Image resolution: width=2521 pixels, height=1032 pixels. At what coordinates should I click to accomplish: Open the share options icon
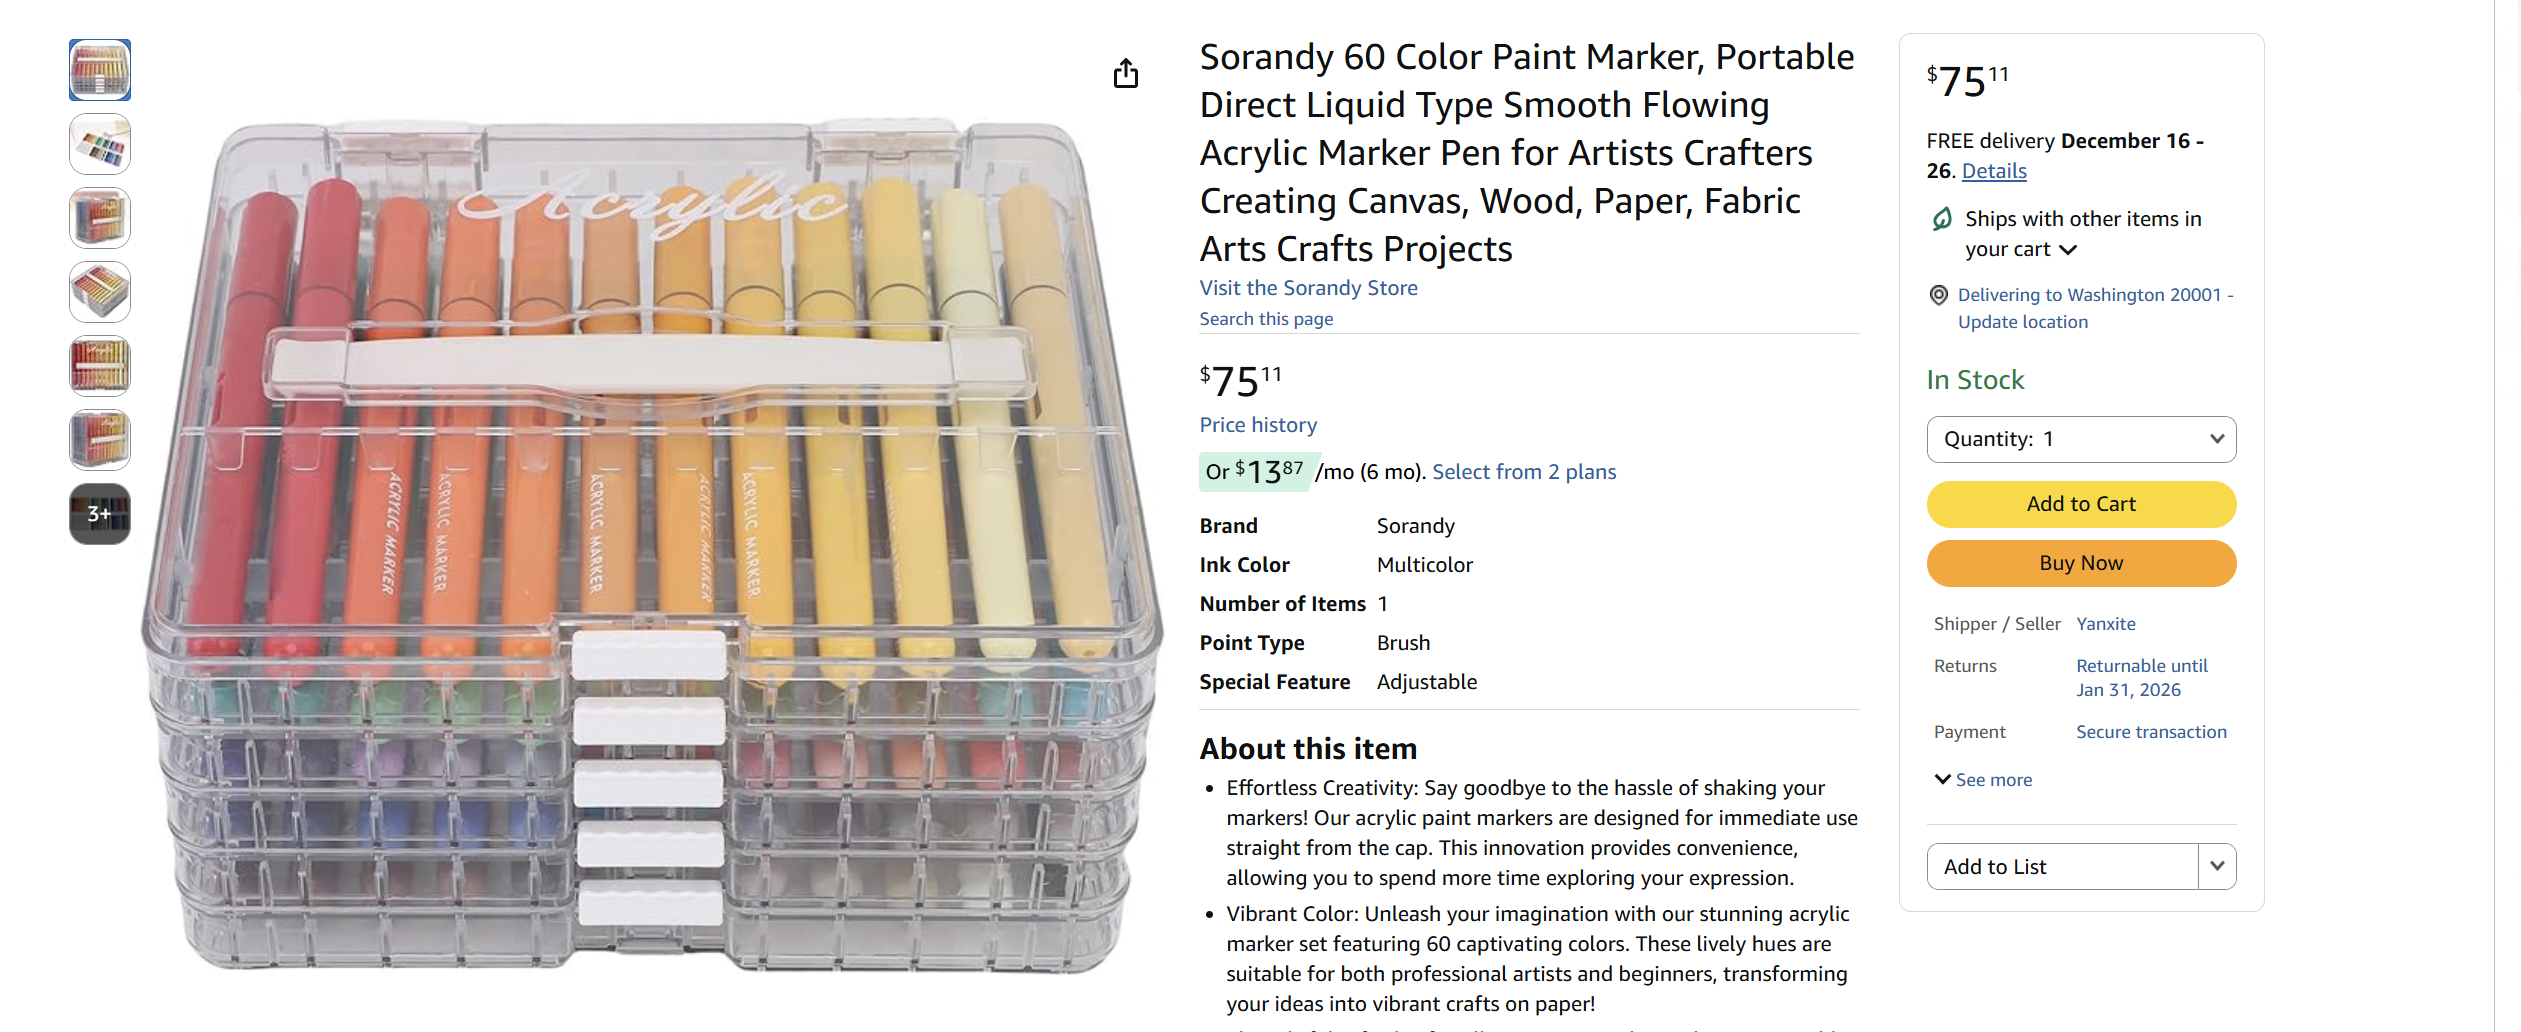(1127, 73)
